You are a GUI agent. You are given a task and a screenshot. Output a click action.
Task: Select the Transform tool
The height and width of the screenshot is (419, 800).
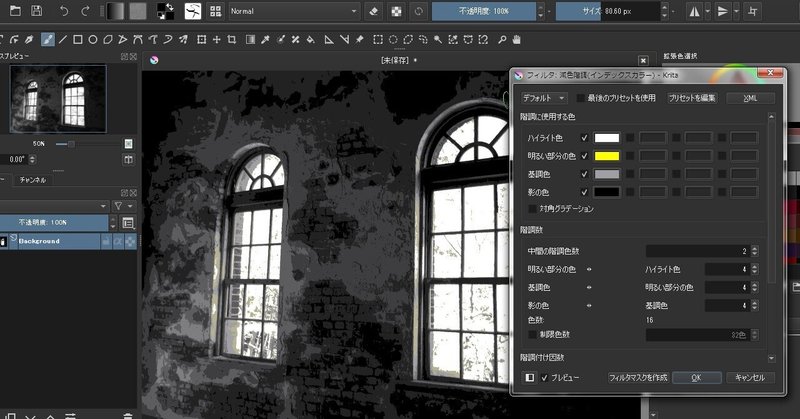pos(202,39)
